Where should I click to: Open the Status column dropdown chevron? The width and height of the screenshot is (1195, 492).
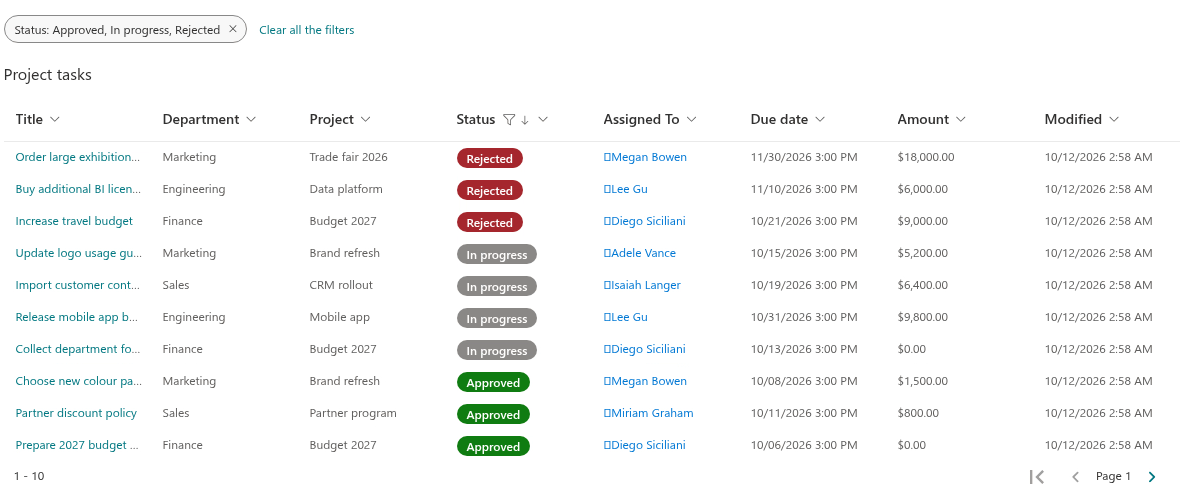[x=543, y=120]
